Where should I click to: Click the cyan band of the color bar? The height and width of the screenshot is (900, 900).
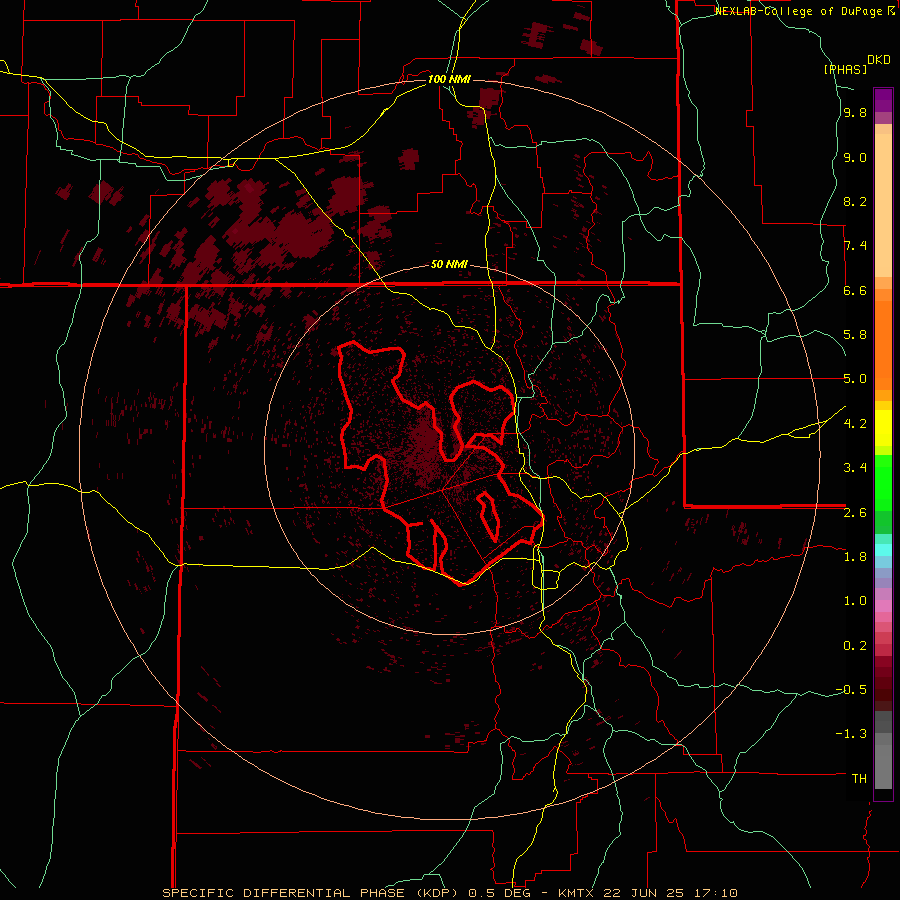[x=883, y=550]
